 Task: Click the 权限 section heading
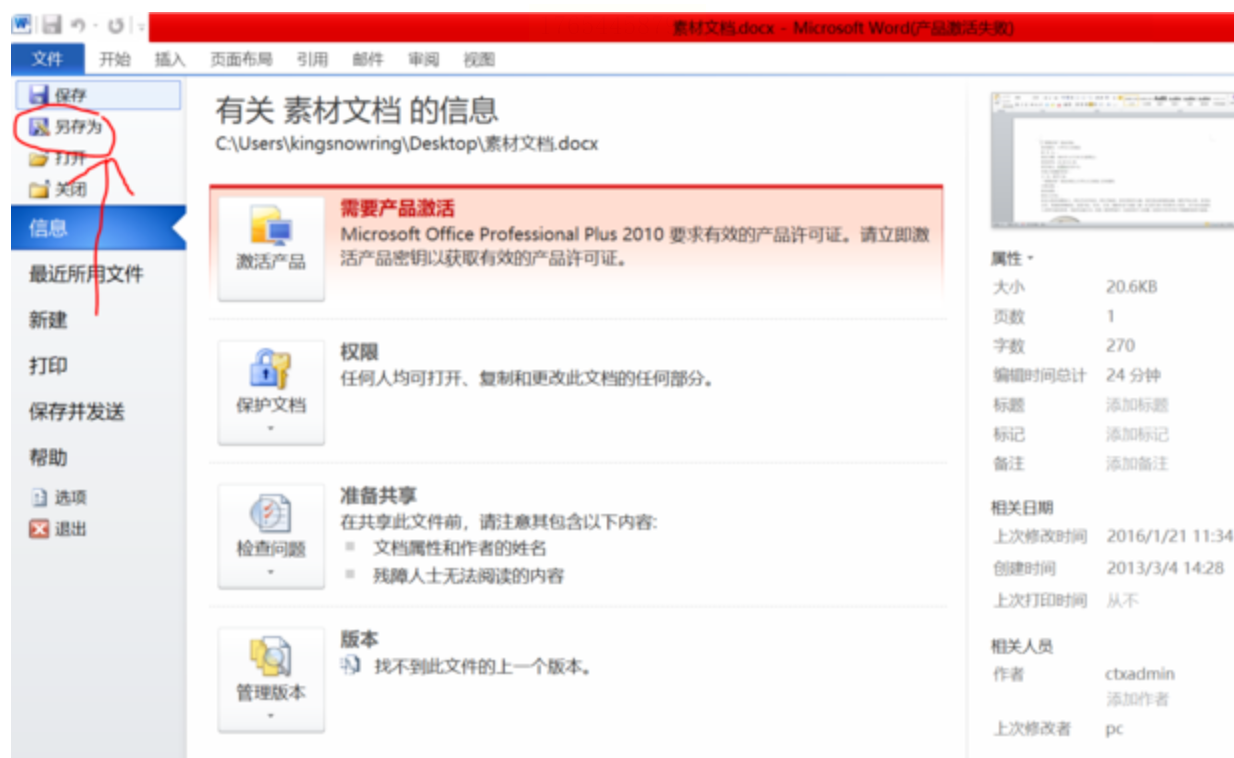click(x=359, y=352)
